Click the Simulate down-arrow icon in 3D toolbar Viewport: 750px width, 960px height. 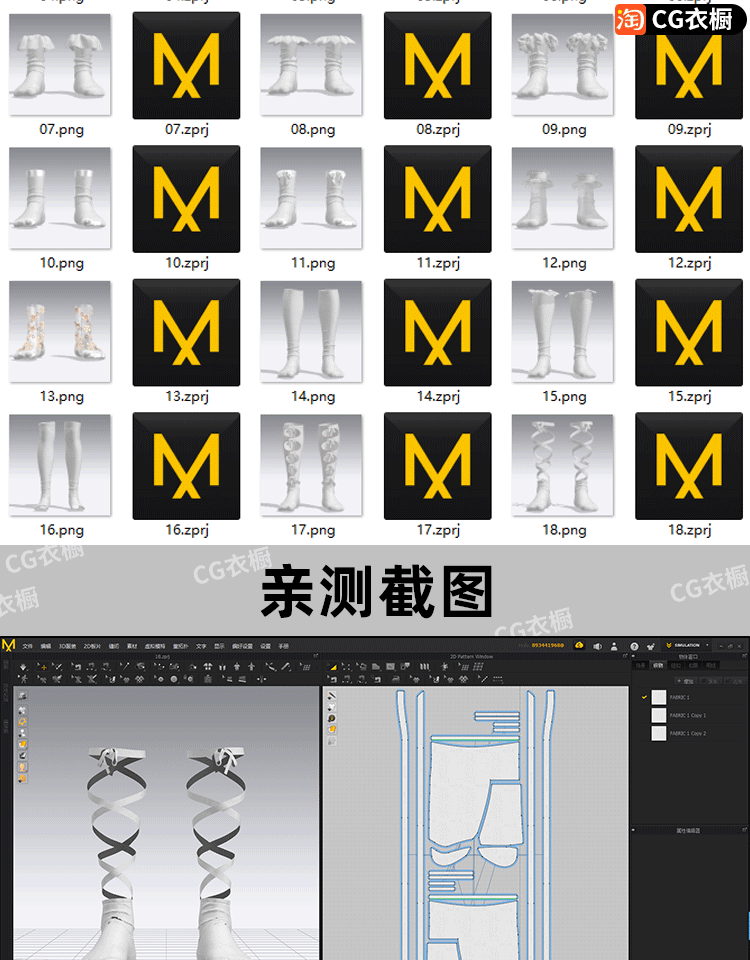click(23, 667)
